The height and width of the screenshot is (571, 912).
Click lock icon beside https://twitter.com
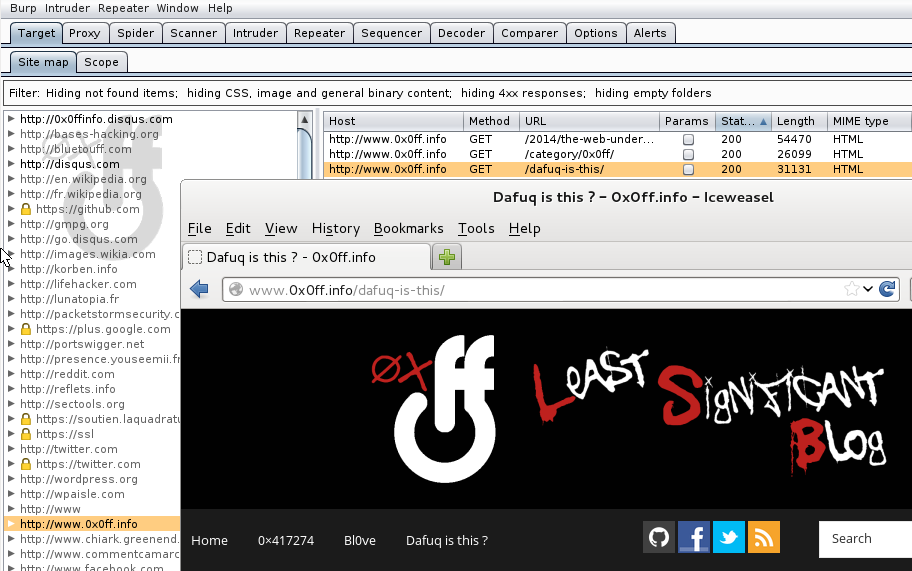coord(26,464)
